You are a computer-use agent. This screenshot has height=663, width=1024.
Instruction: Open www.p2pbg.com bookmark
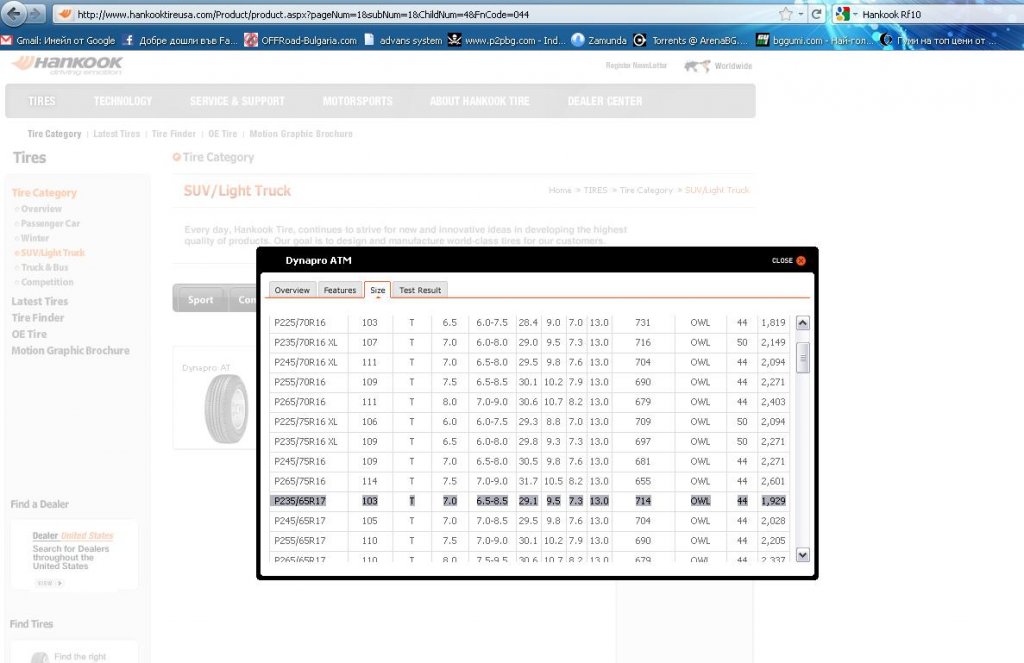tap(507, 40)
